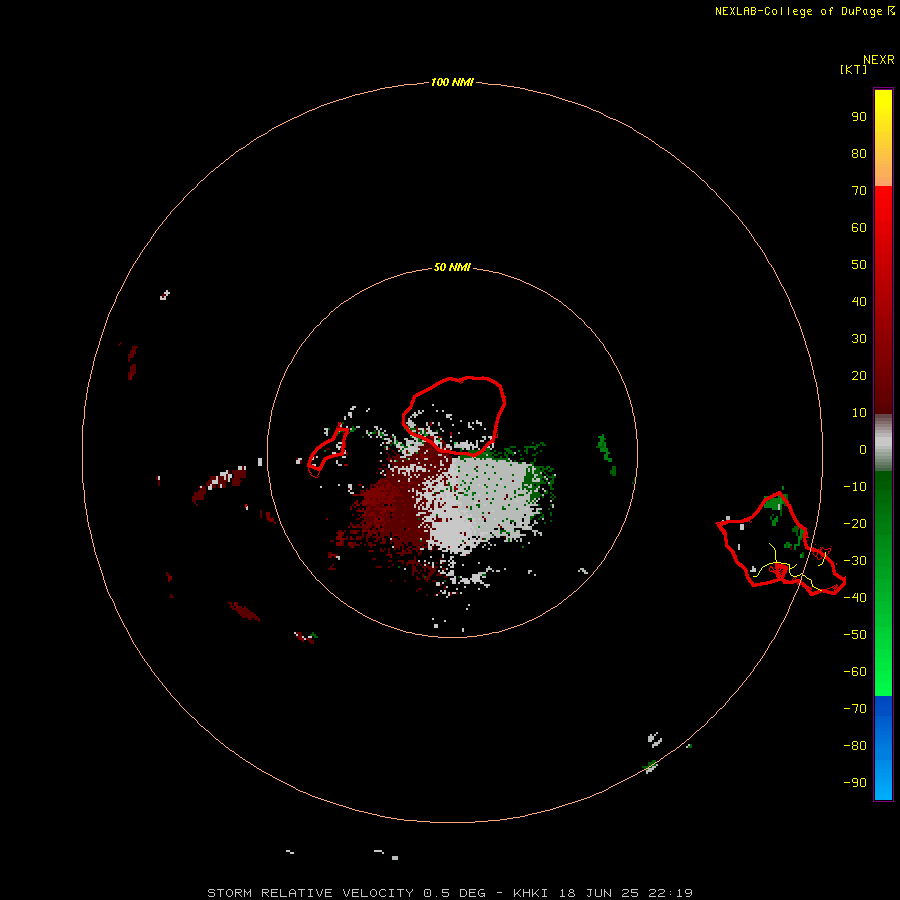Click the -40 value on the velocity scale
Image resolution: width=900 pixels, height=900 pixels.
[855, 598]
